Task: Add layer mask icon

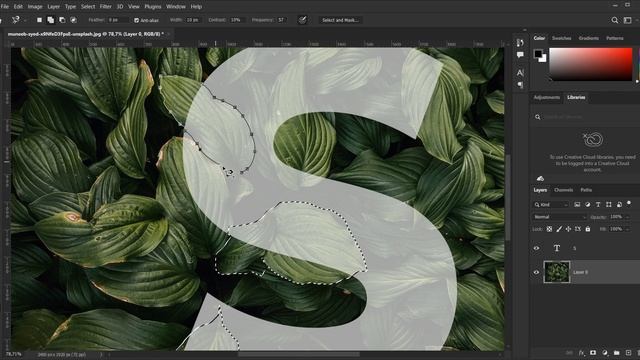Action: pos(593,353)
